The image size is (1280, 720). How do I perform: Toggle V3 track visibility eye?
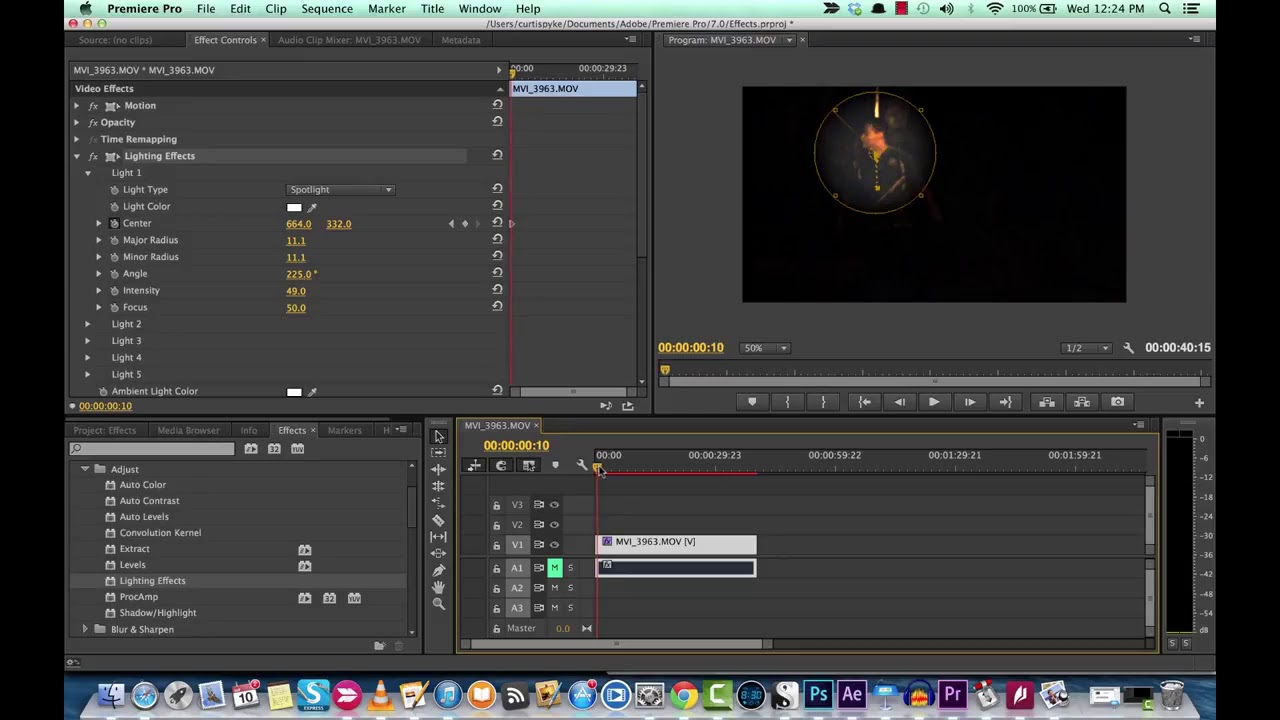tap(554, 505)
